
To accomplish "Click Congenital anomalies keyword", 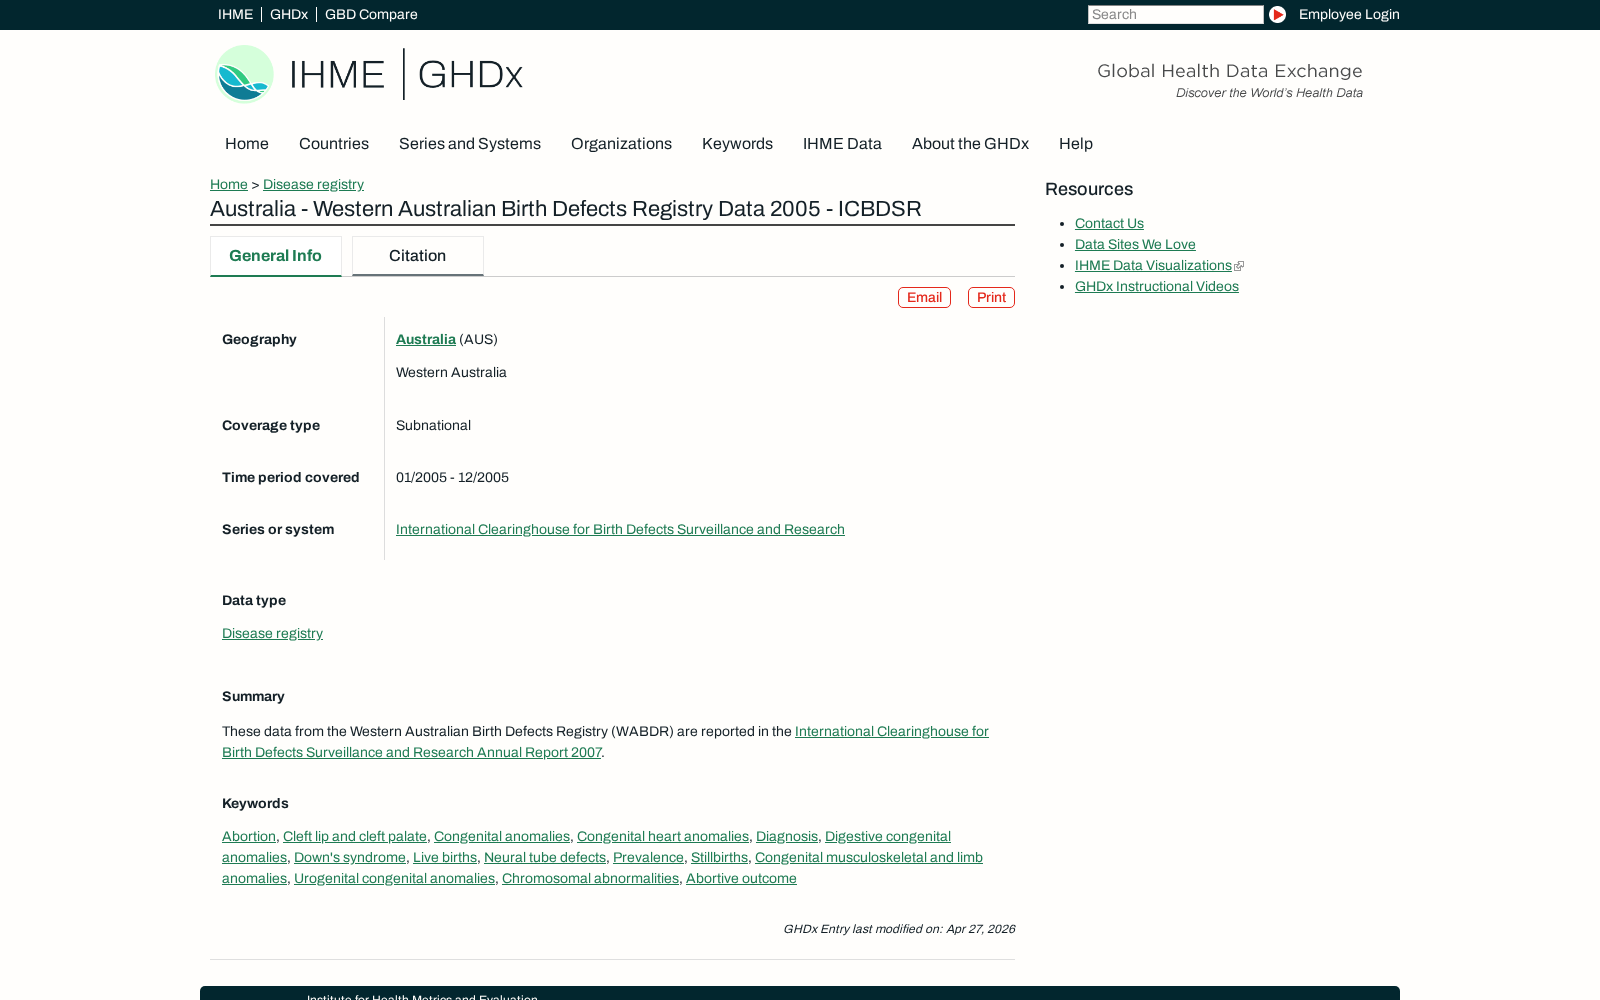I will (x=502, y=837).
